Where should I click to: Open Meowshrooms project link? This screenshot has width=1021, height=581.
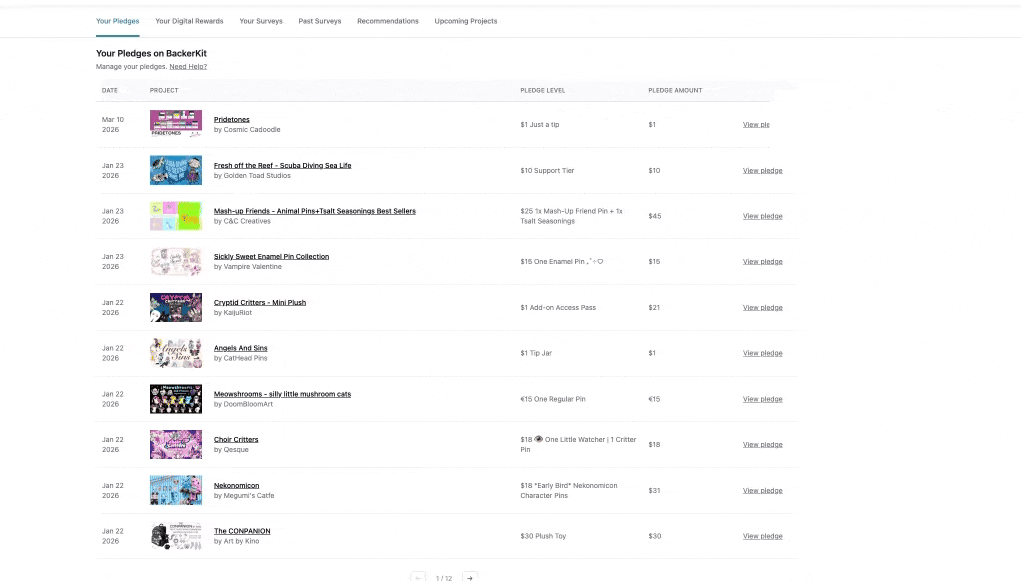click(x=282, y=394)
